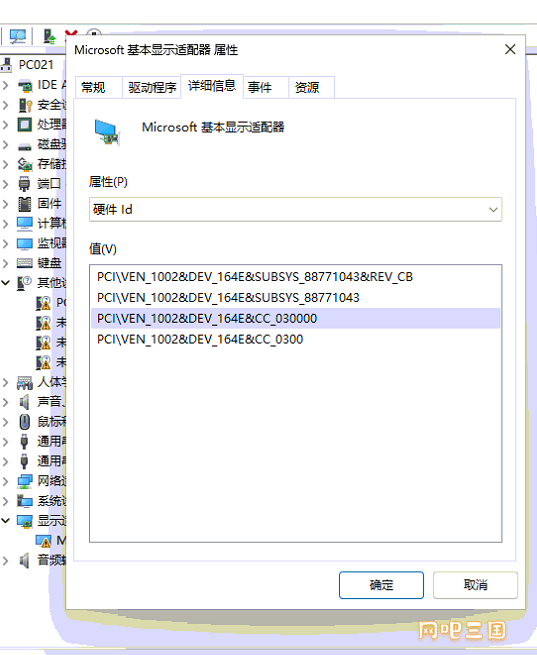Select the storage controllers category icon
This screenshot has width=537, height=655.
click(x=25, y=164)
